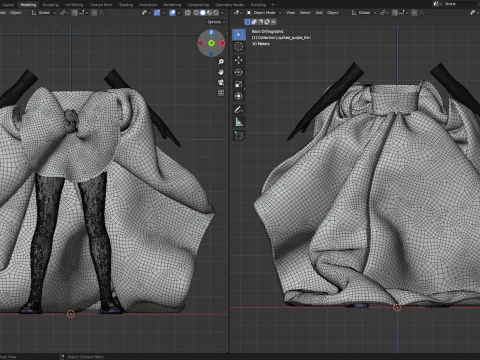Viewport: 480px width, 360px height.
Task: Choose the Invert selection mode icon
Action: coord(267,22)
